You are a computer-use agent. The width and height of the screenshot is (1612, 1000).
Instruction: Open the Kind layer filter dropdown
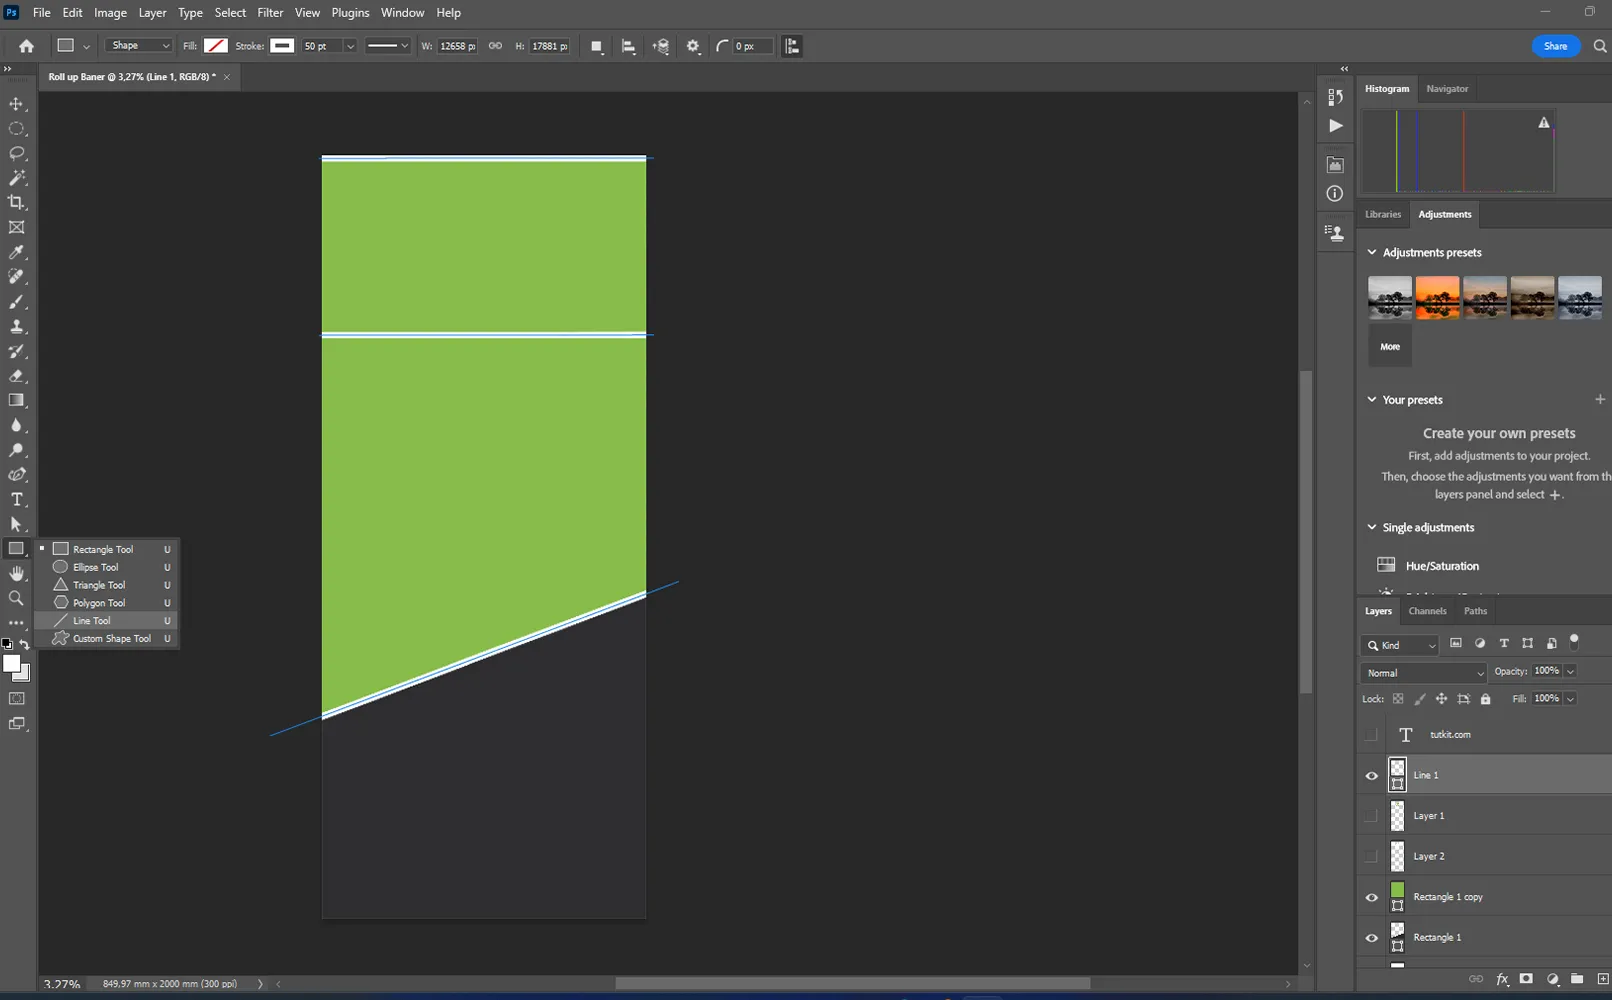[x=1400, y=646]
